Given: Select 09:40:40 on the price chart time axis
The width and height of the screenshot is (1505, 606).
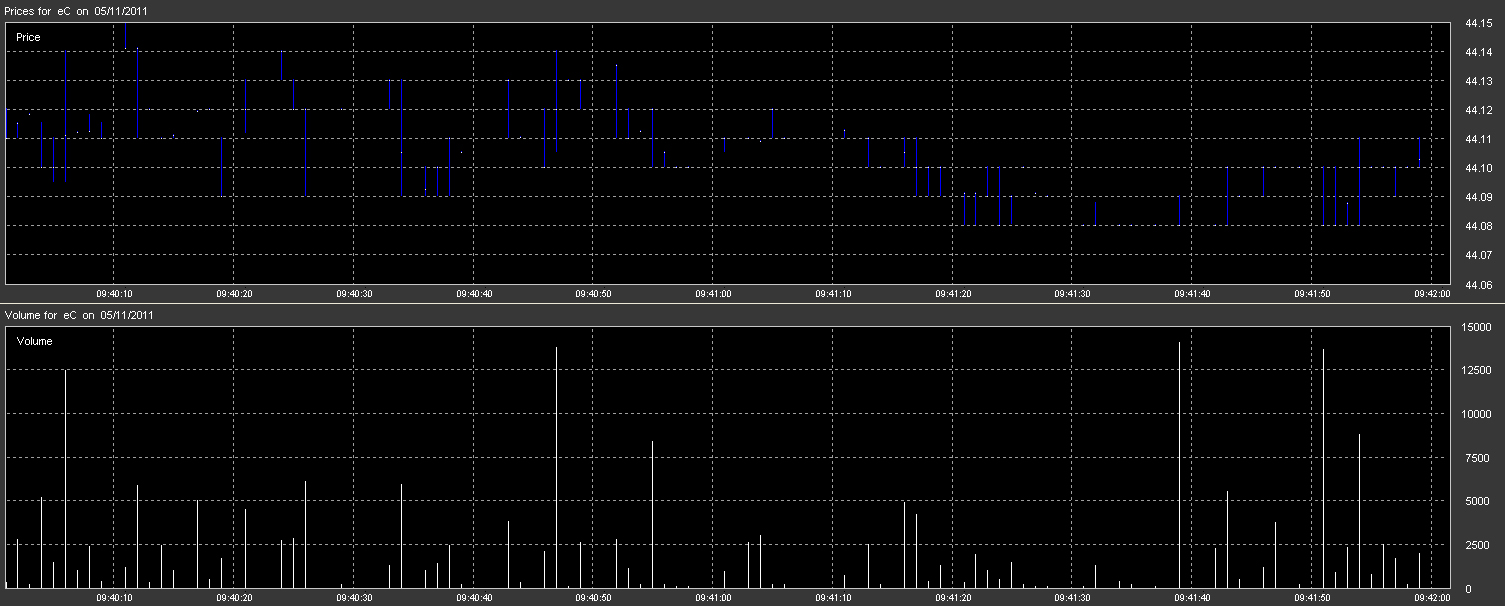Looking at the screenshot, I should click(x=474, y=294).
